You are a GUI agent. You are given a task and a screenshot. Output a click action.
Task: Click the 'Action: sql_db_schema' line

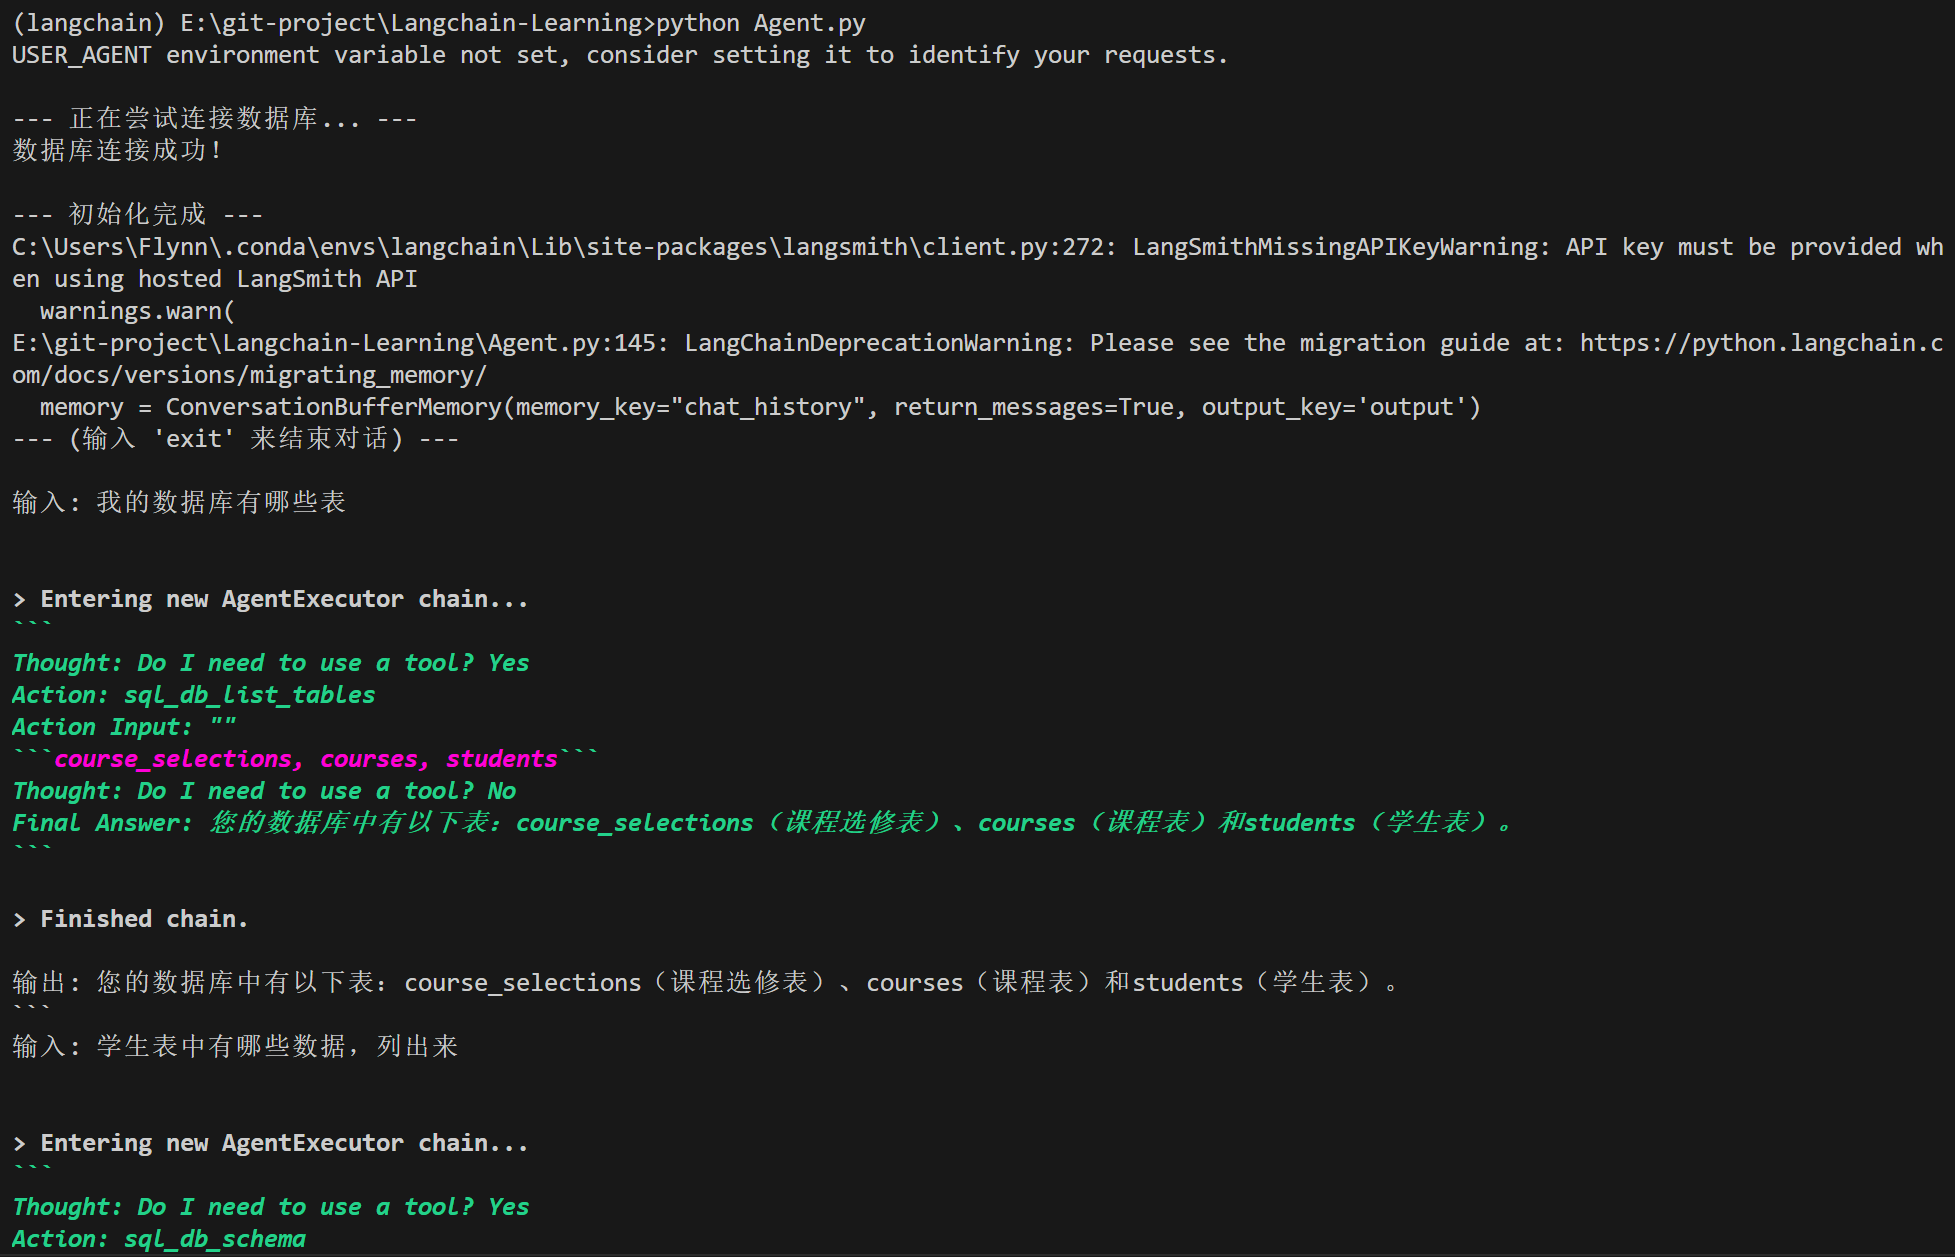coord(160,1239)
